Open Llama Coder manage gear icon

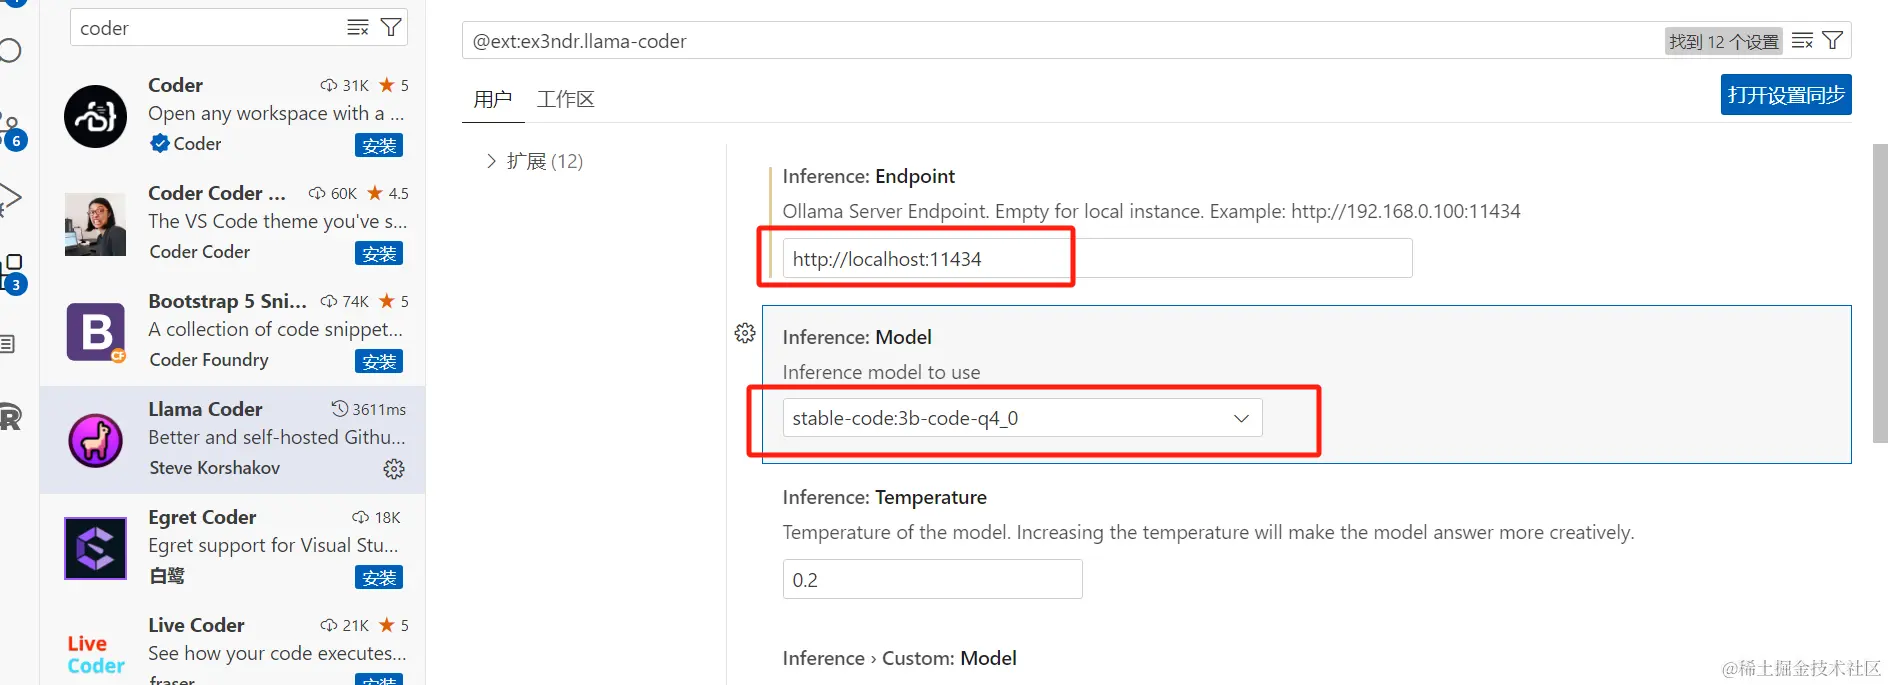(x=394, y=469)
